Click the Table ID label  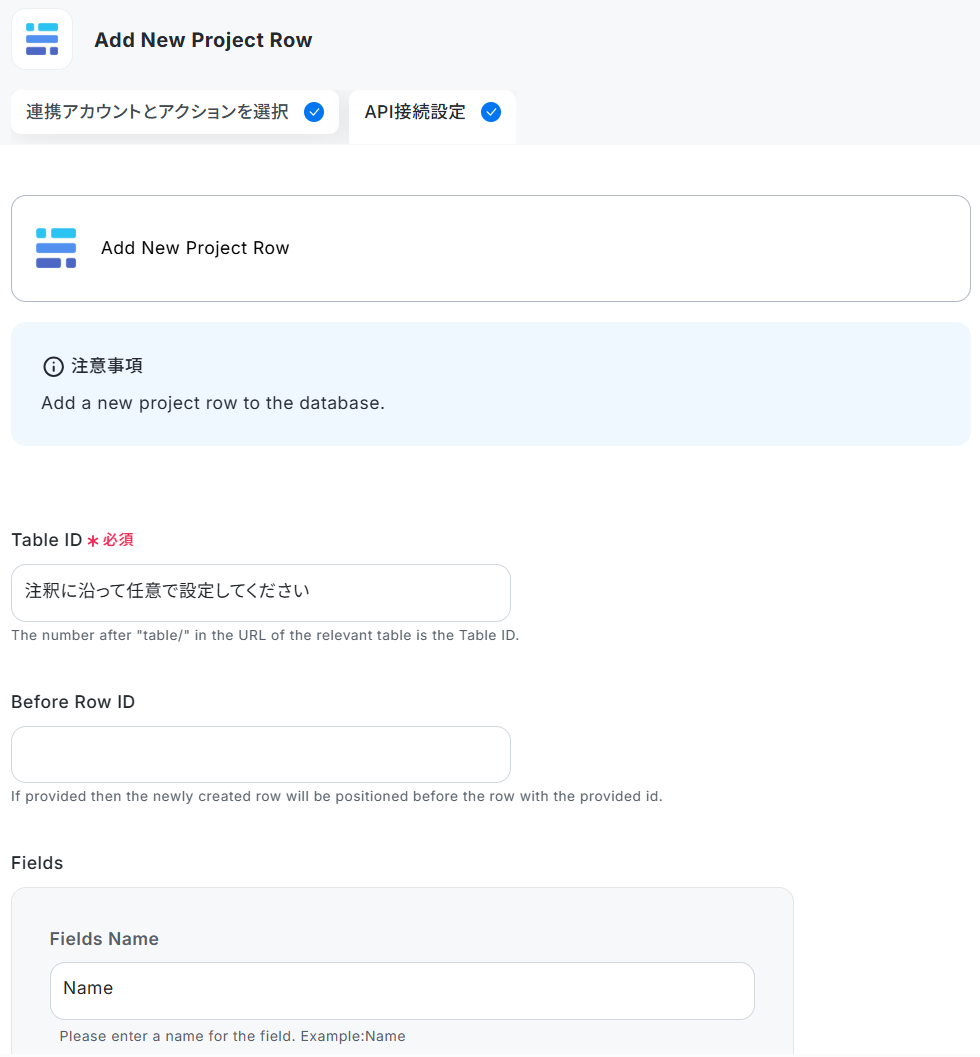(47, 540)
